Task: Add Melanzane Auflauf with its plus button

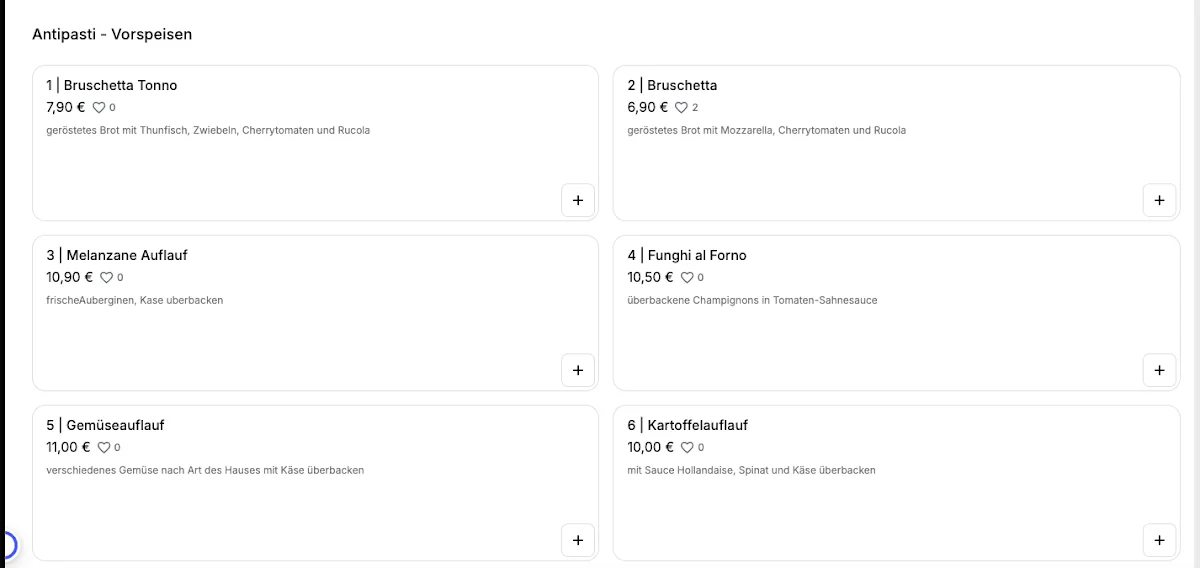Action: [577, 370]
